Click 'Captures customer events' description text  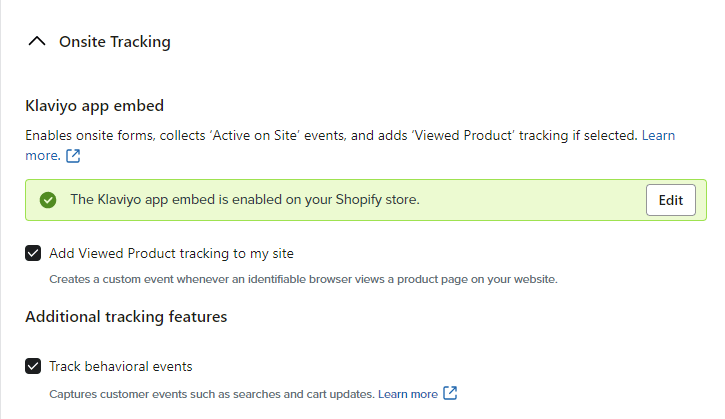point(212,394)
